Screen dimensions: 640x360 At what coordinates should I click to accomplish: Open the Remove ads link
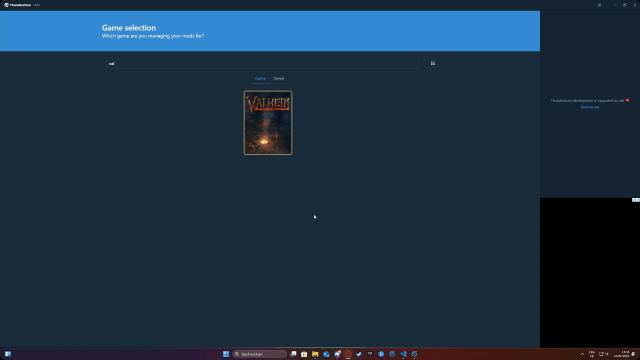coord(590,107)
